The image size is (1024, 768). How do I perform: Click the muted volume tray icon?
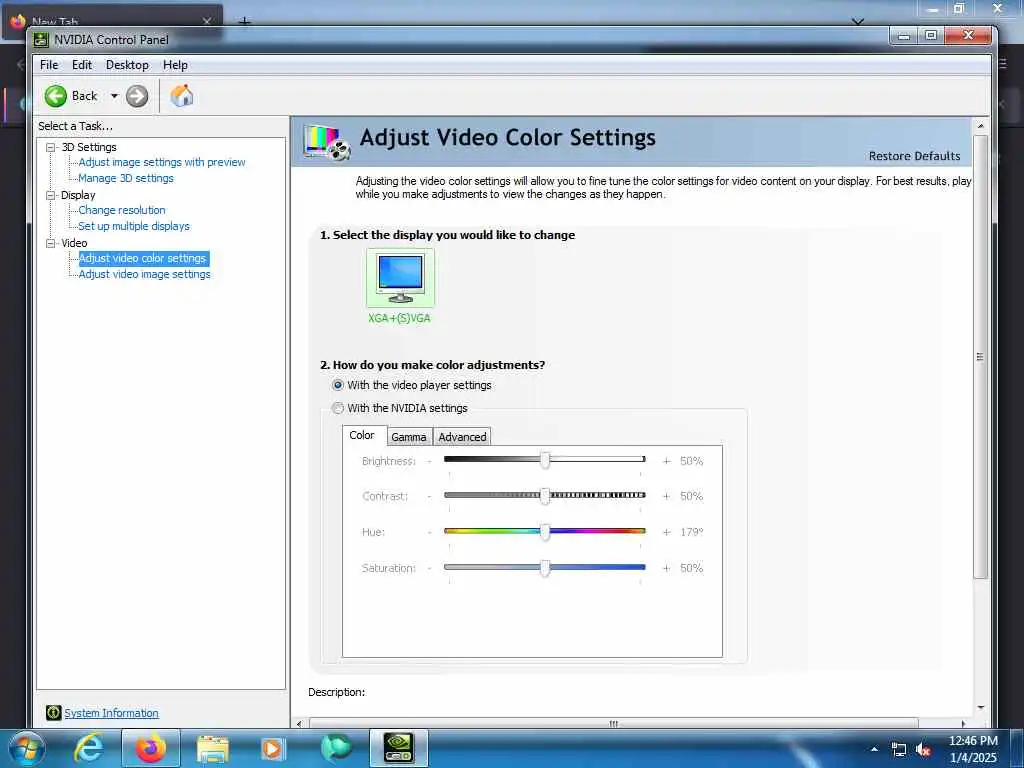923,750
